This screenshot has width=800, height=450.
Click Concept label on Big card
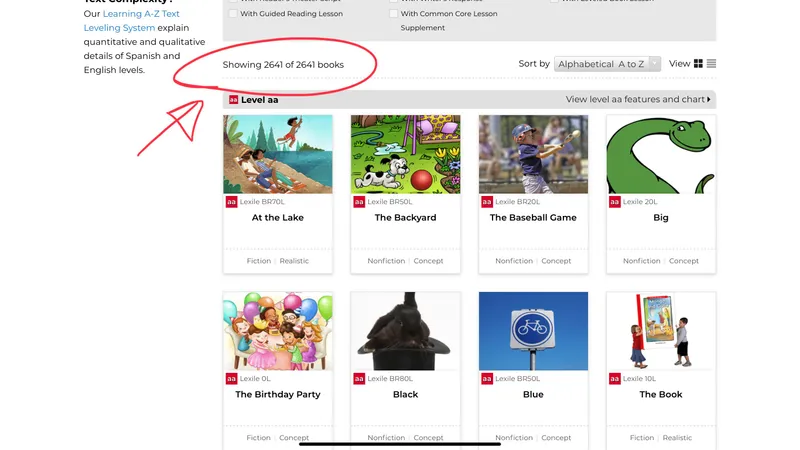click(x=684, y=261)
